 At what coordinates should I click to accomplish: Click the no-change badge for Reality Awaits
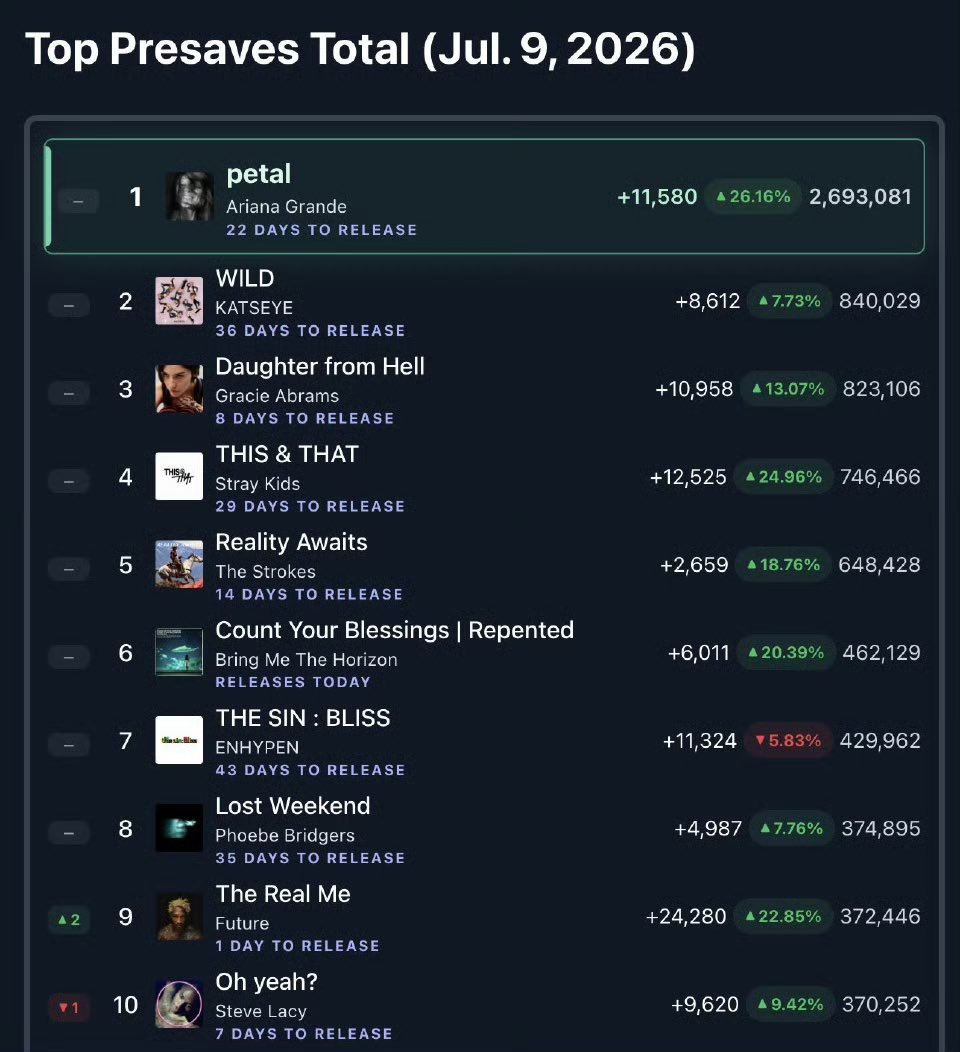coord(69,569)
